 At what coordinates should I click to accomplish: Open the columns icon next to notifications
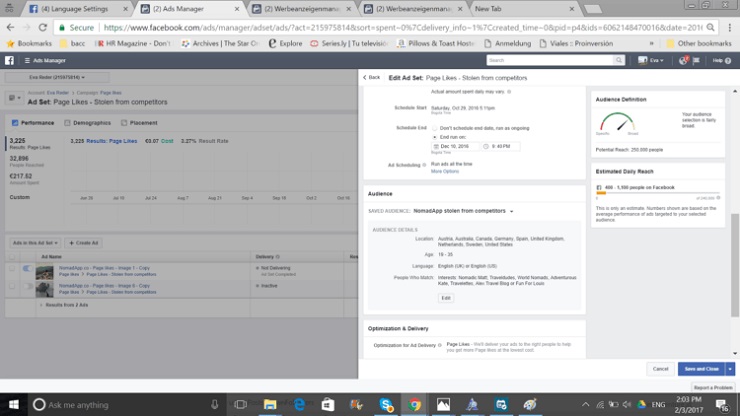(696, 60)
